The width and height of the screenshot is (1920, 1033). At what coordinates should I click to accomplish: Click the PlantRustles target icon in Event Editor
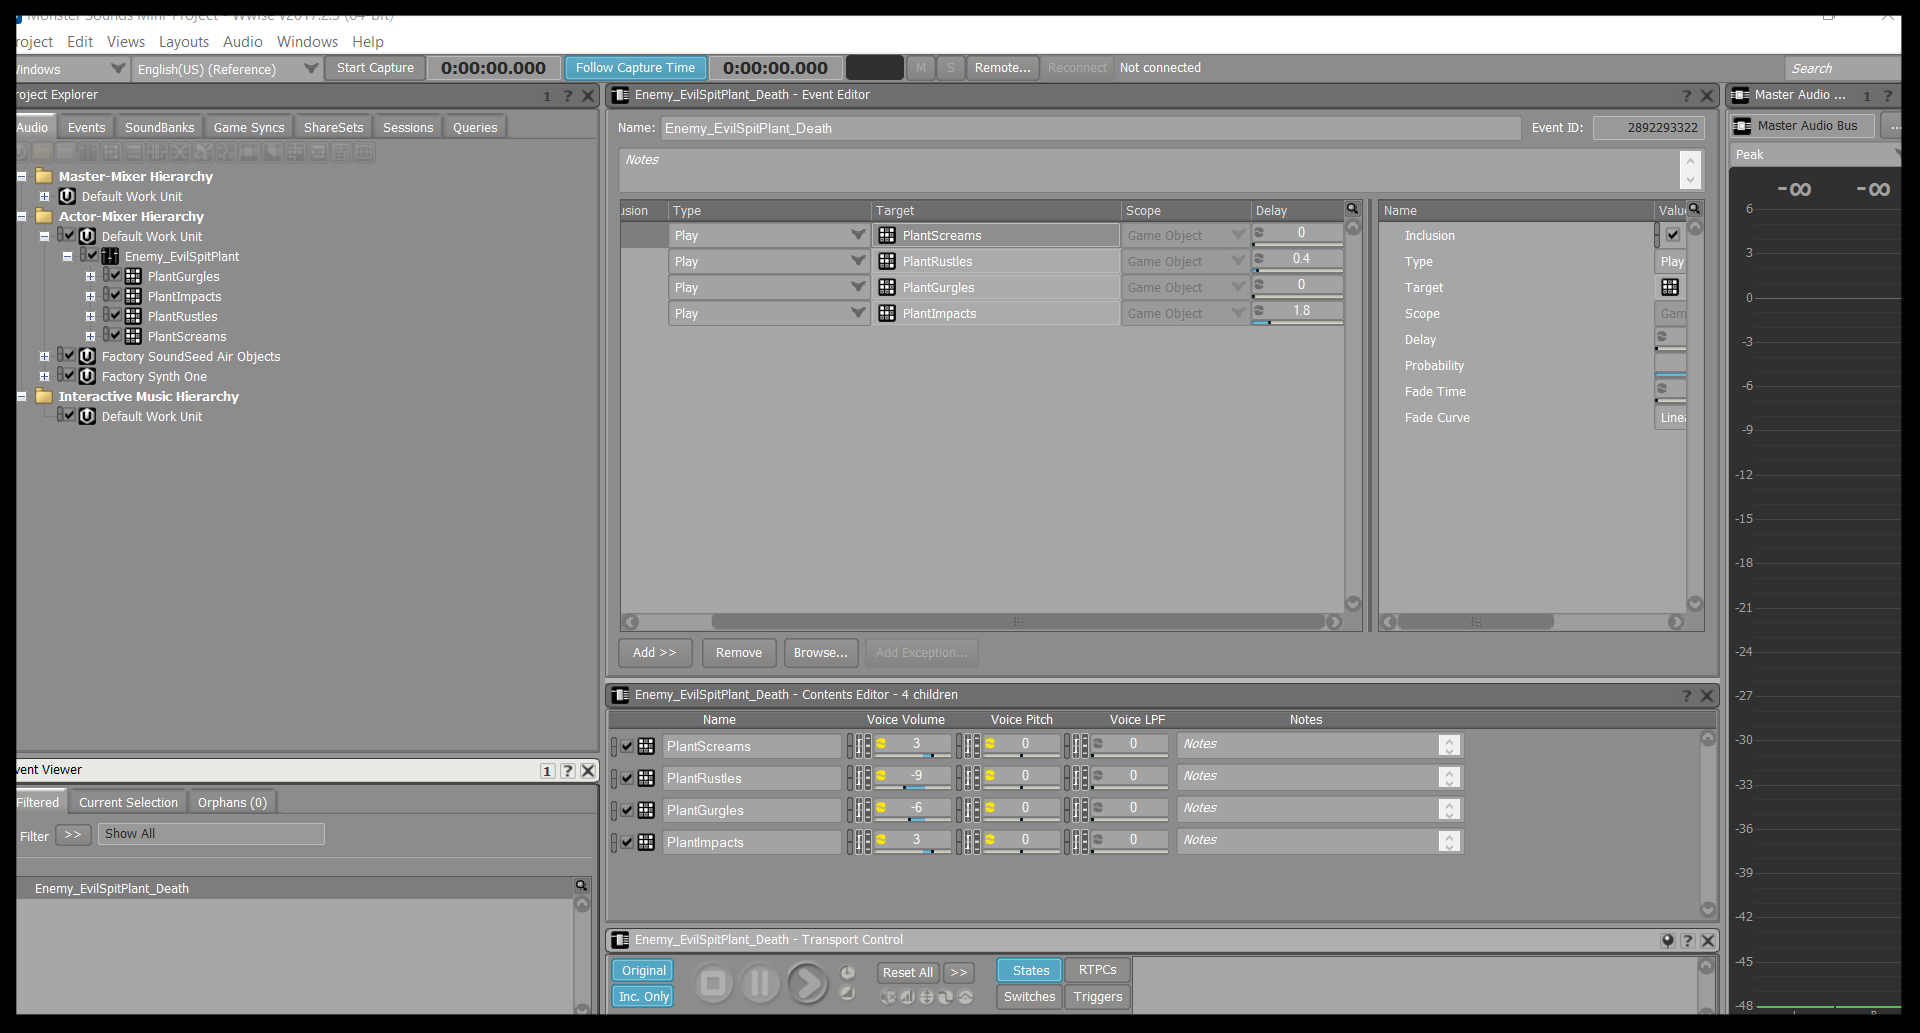click(887, 261)
